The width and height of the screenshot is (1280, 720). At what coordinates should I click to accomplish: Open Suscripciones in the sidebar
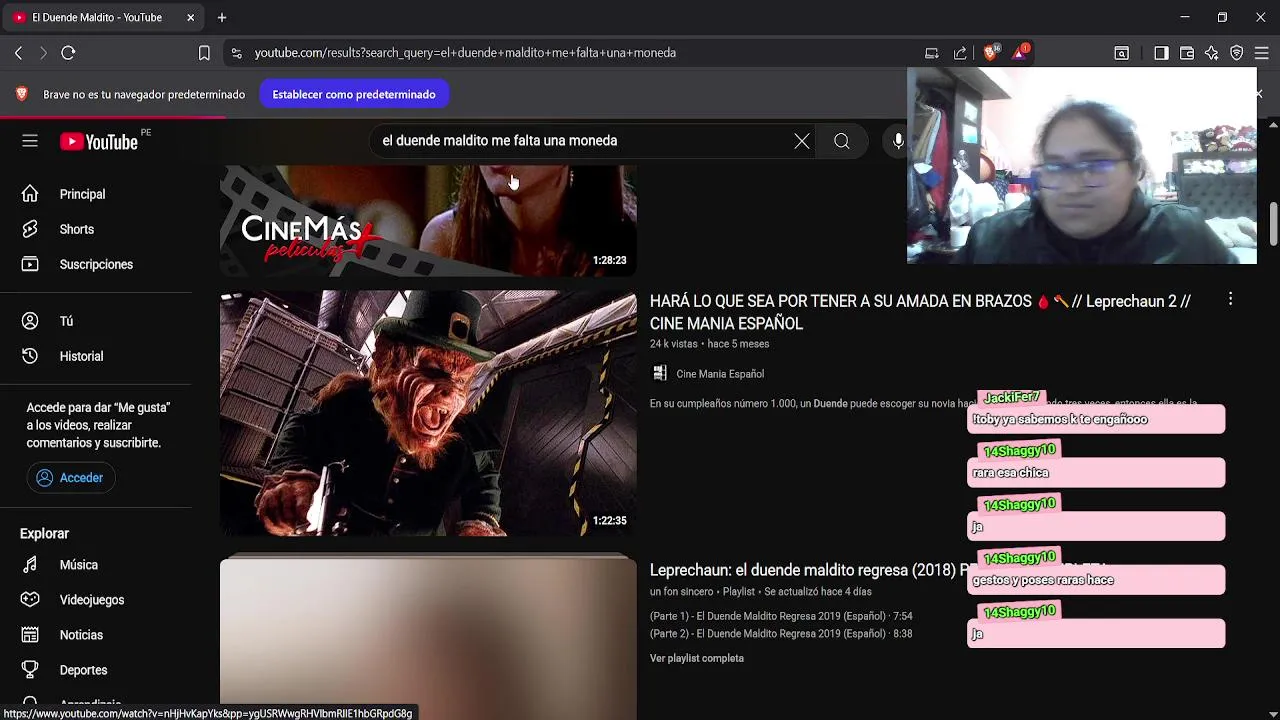(96, 264)
